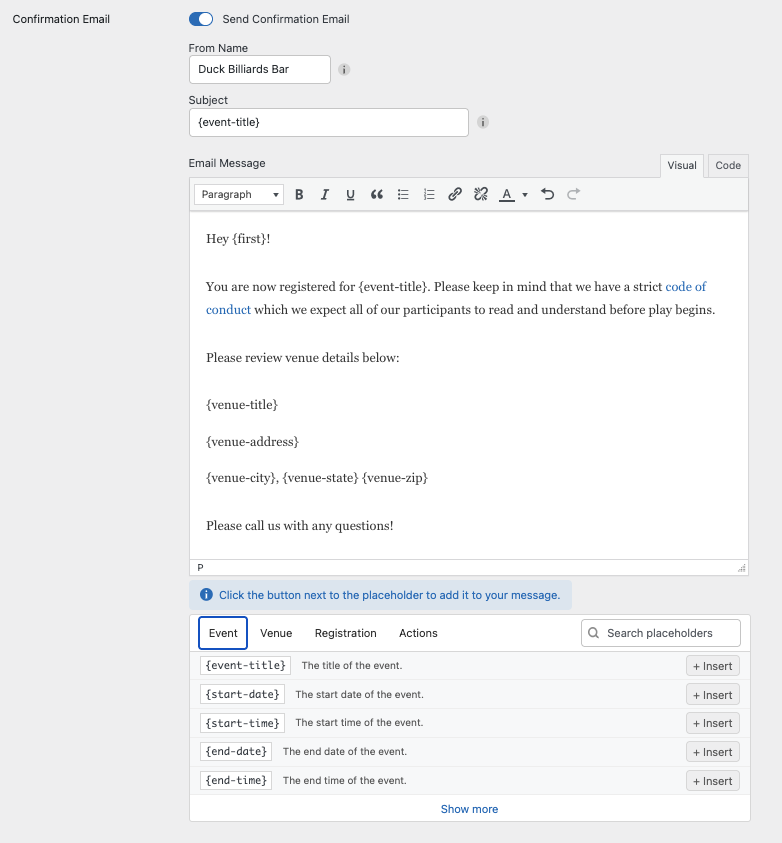Screen dimensions: 782x843
Task: Select the Actions placeholders tab
Action: tap(418, 633)
